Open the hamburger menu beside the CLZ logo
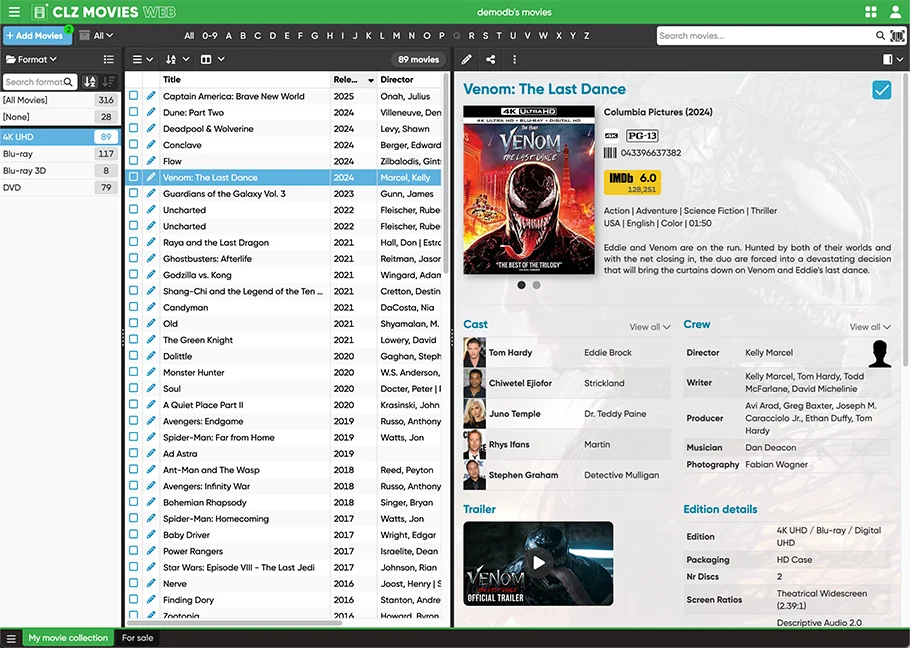This screenshot has width=910, height=648. [14, 12]
